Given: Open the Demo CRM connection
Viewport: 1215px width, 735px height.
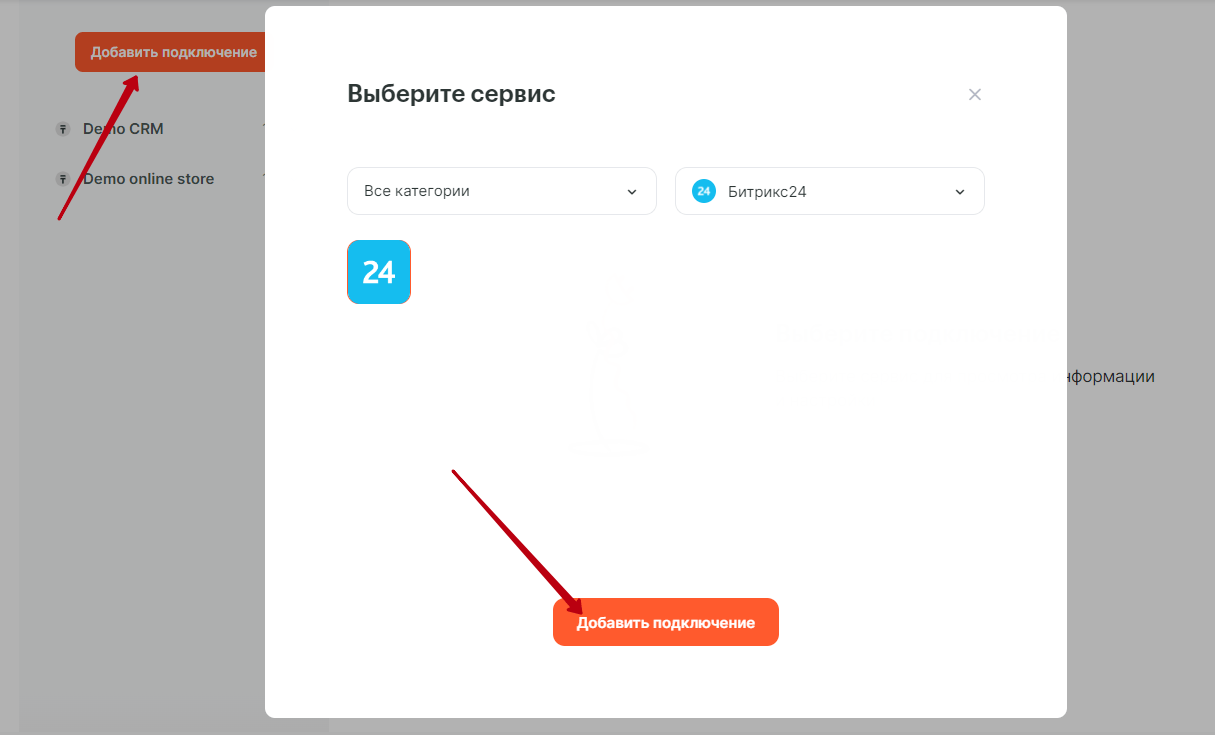Looking at the screenshot, I should click(x=123, y=129).
